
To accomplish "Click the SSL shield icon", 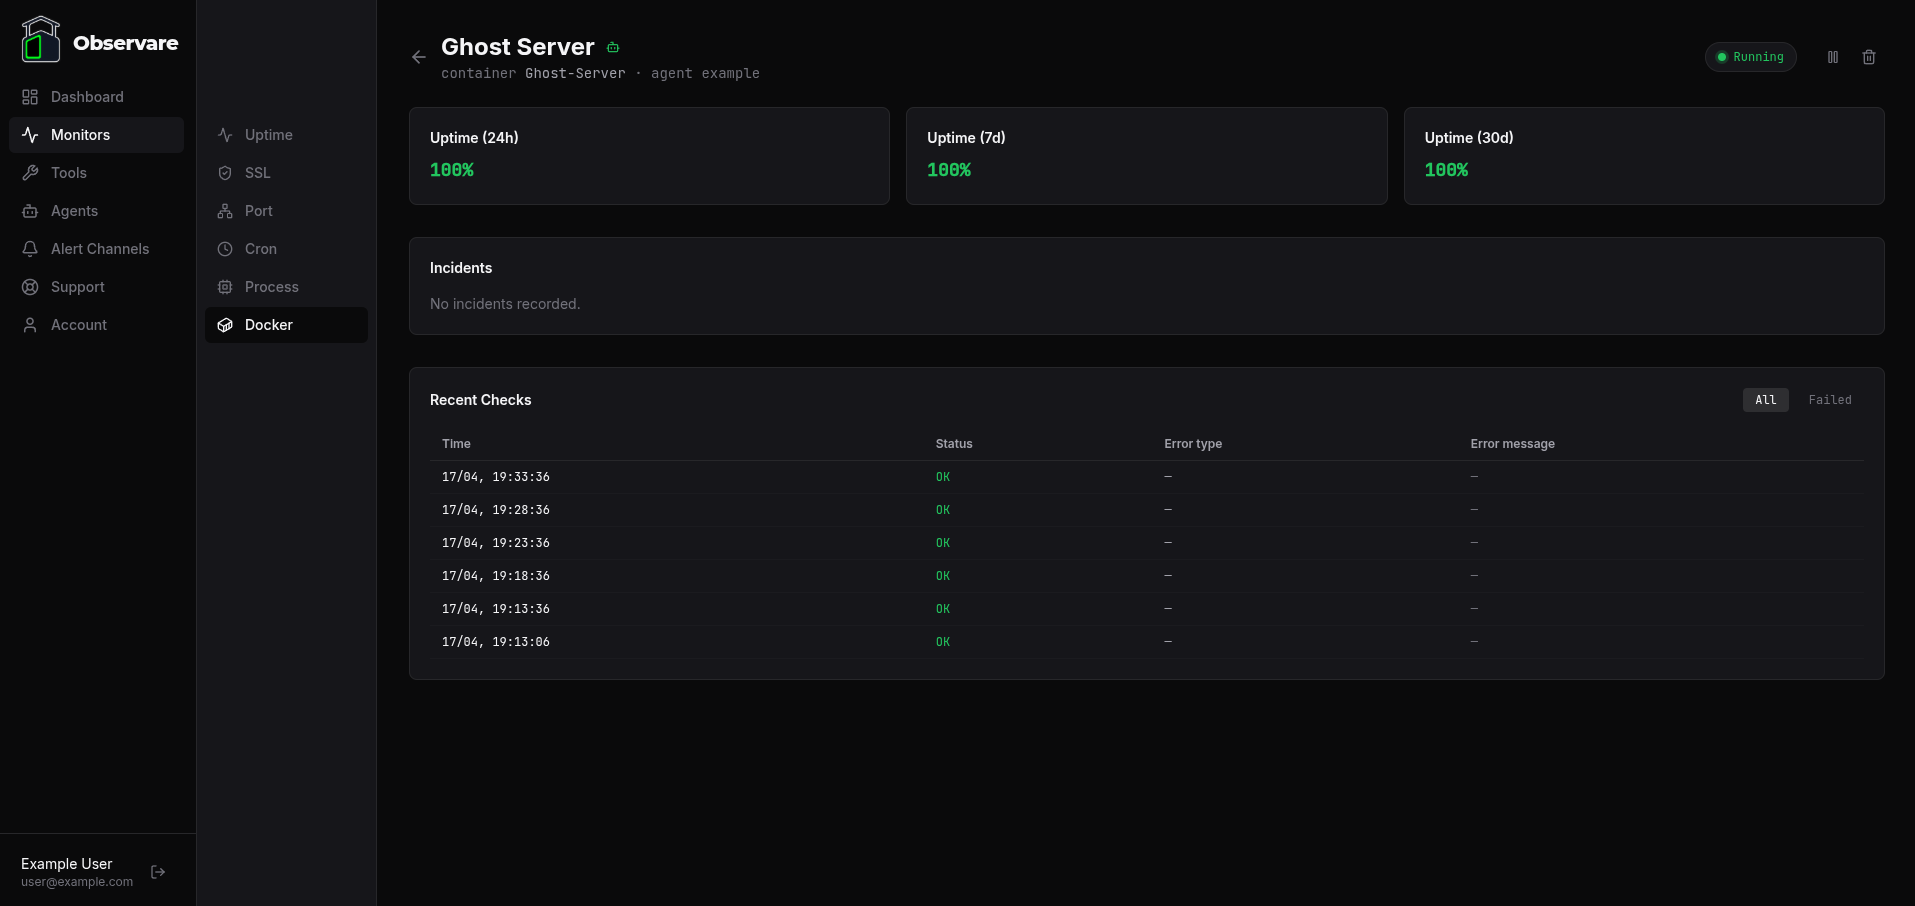I will point(224,173).
